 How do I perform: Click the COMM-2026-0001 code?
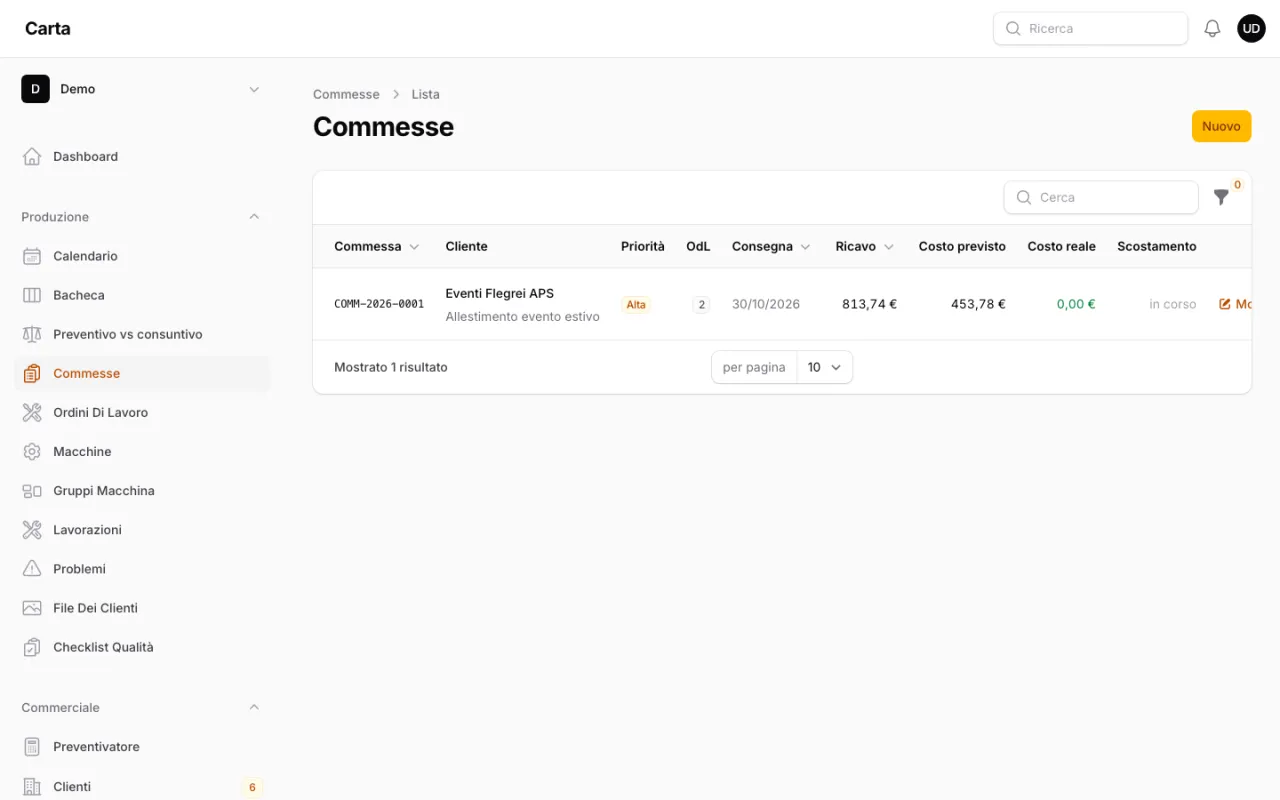coord(379,304)
